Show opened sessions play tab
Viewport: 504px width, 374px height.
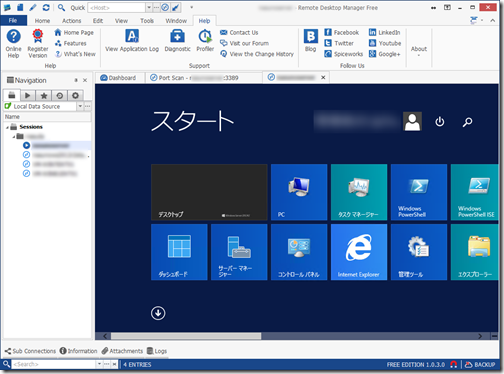coord(28,96)
